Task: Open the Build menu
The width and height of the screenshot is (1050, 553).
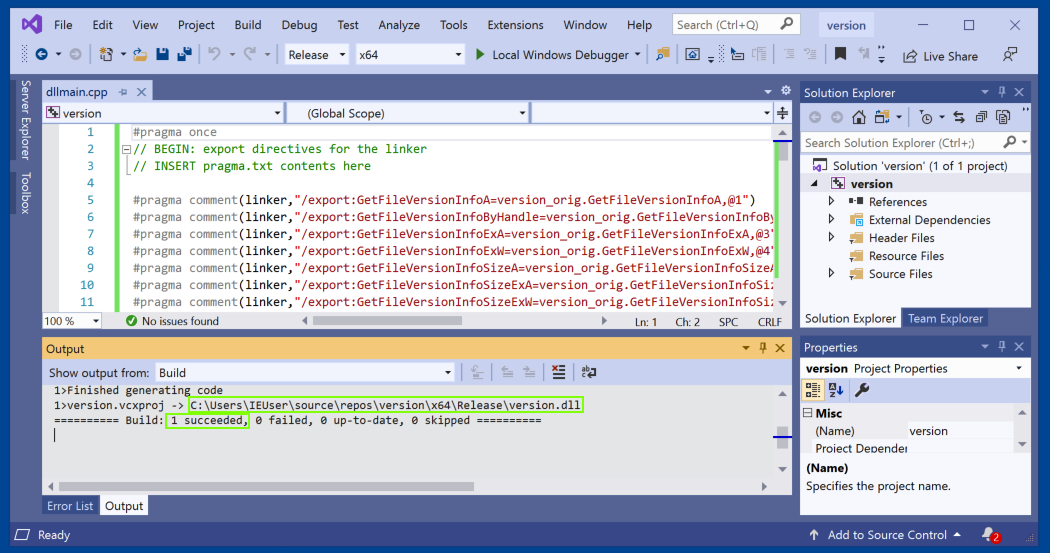Action: pyautogui.click(x=247, y=25)
